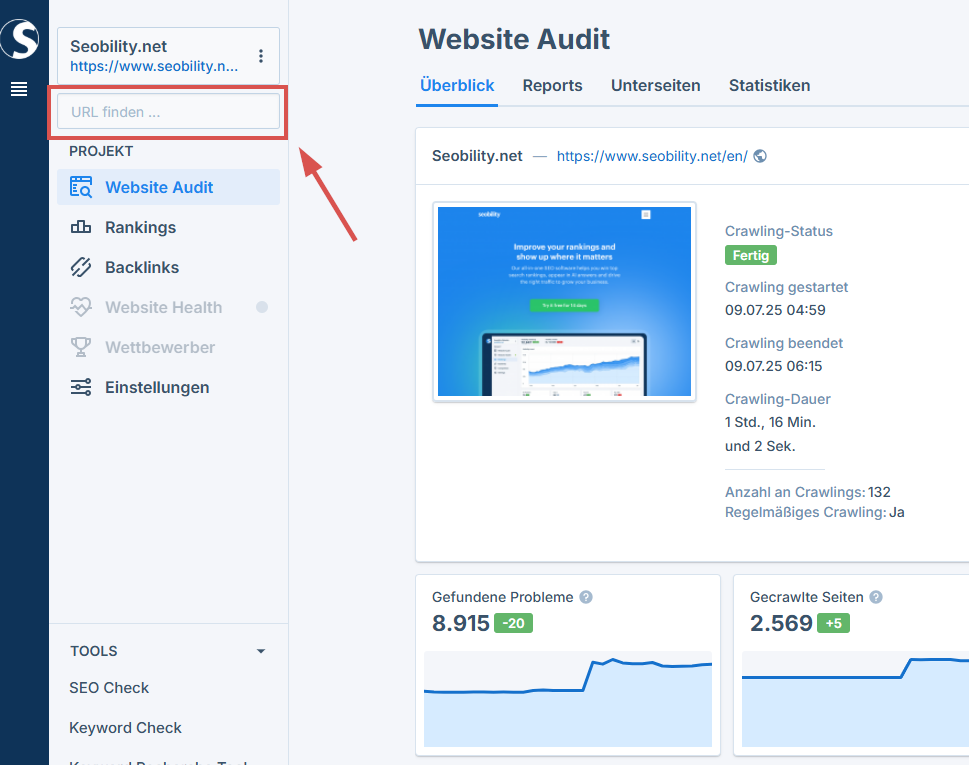
Task: Click help icon beside Gecrawlte Seiten
Action: [x=876, y=597]
